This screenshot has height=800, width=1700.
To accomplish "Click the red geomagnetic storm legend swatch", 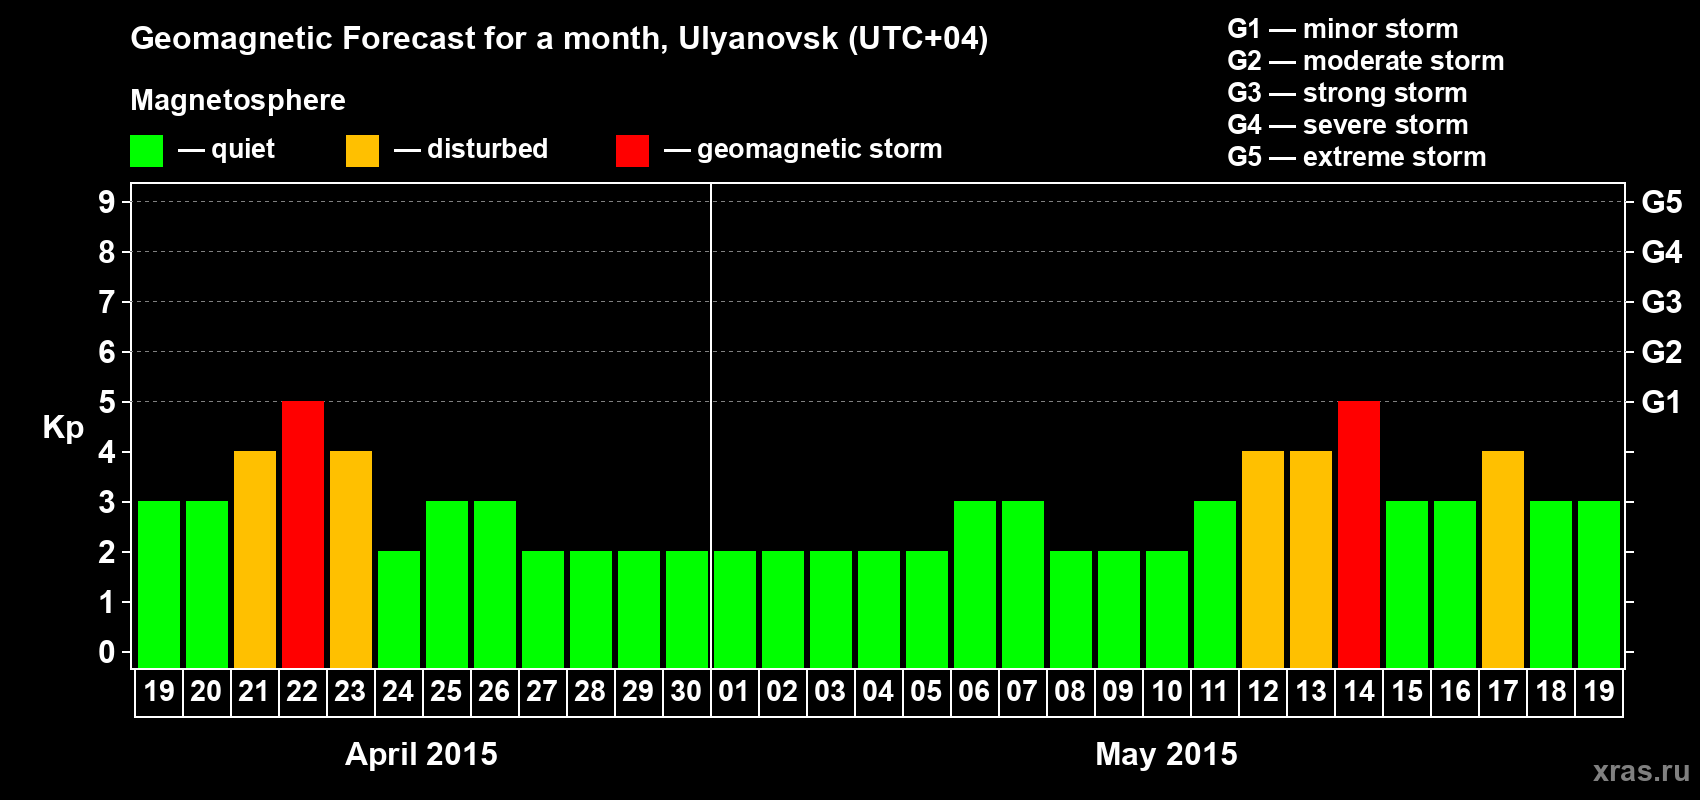I will (x=632, y=151).
